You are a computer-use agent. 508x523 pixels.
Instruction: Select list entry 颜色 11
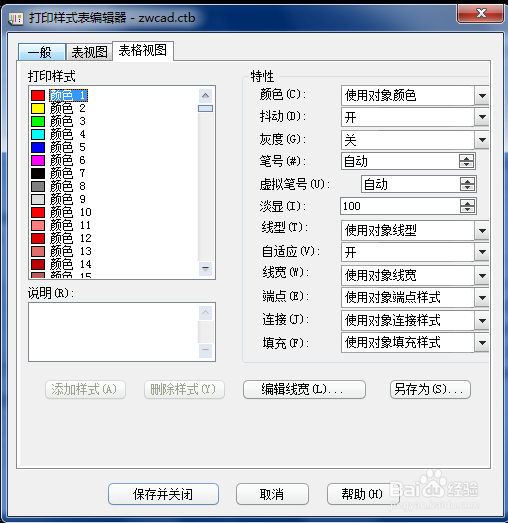(x=71, y=225)
